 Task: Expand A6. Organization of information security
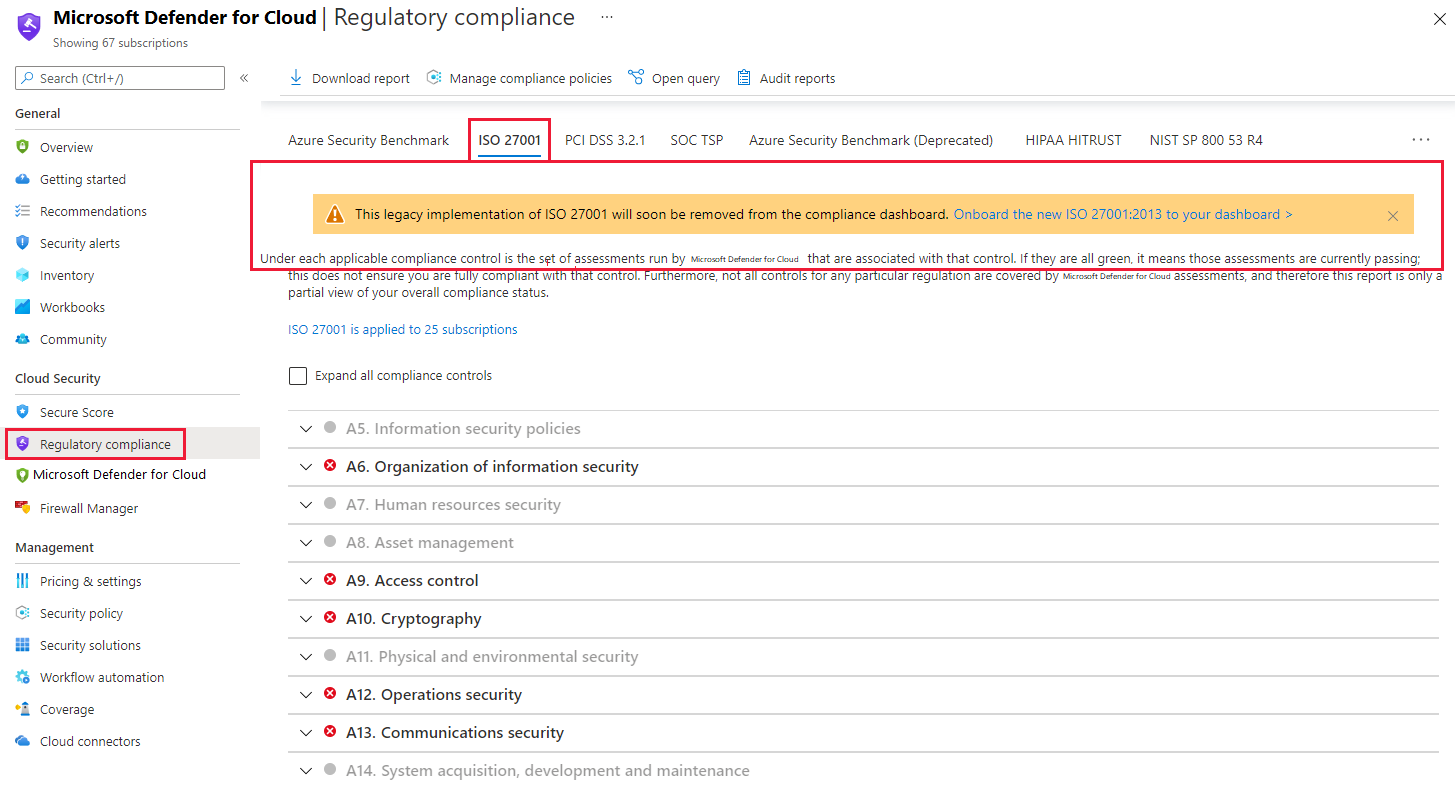[307, 467]
